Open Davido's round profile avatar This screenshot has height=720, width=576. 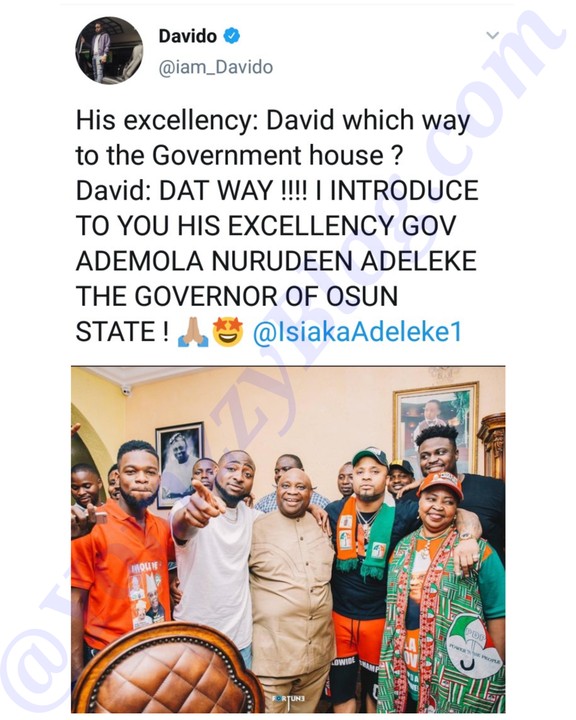(109, 51)
